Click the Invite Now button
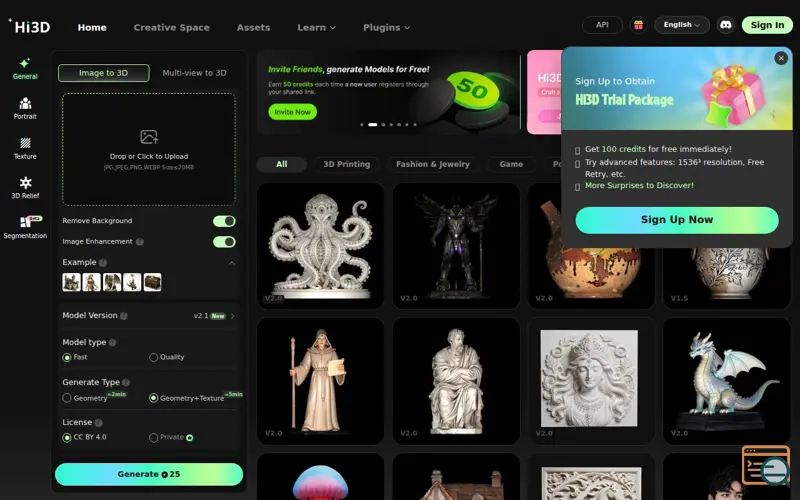 [292, 112]
